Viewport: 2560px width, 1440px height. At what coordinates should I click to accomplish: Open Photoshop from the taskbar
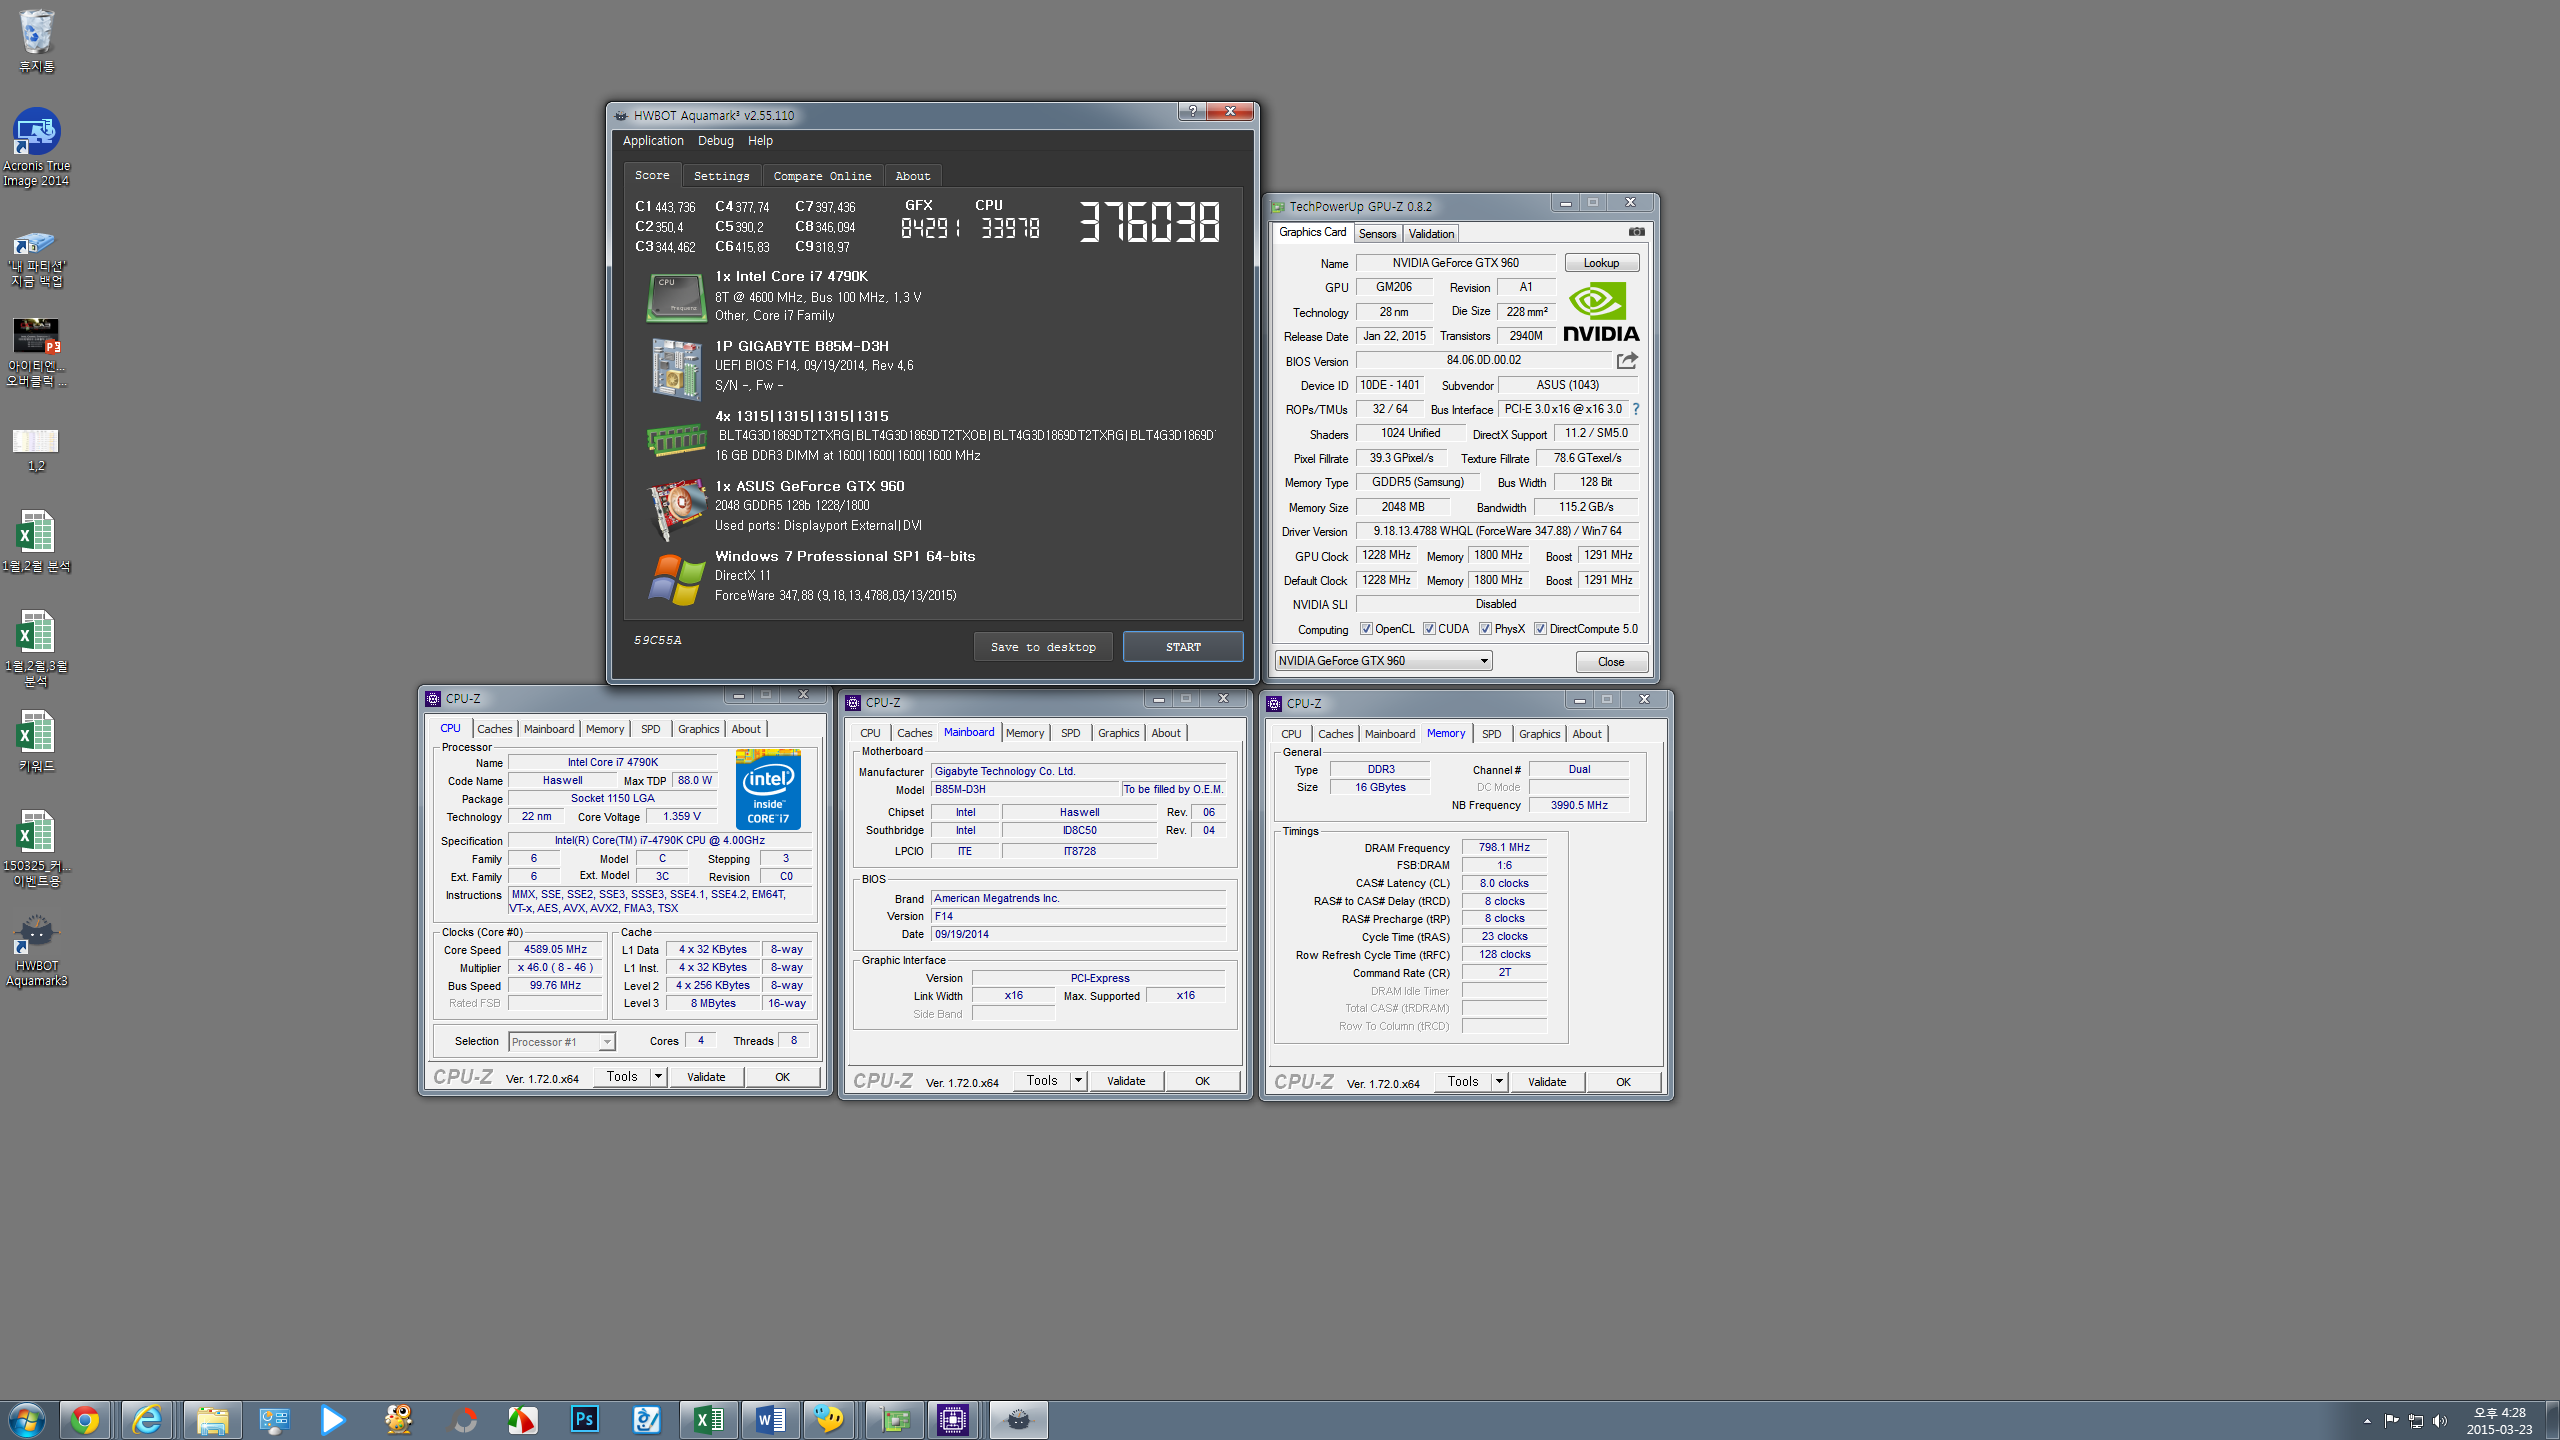(584, 1419)
